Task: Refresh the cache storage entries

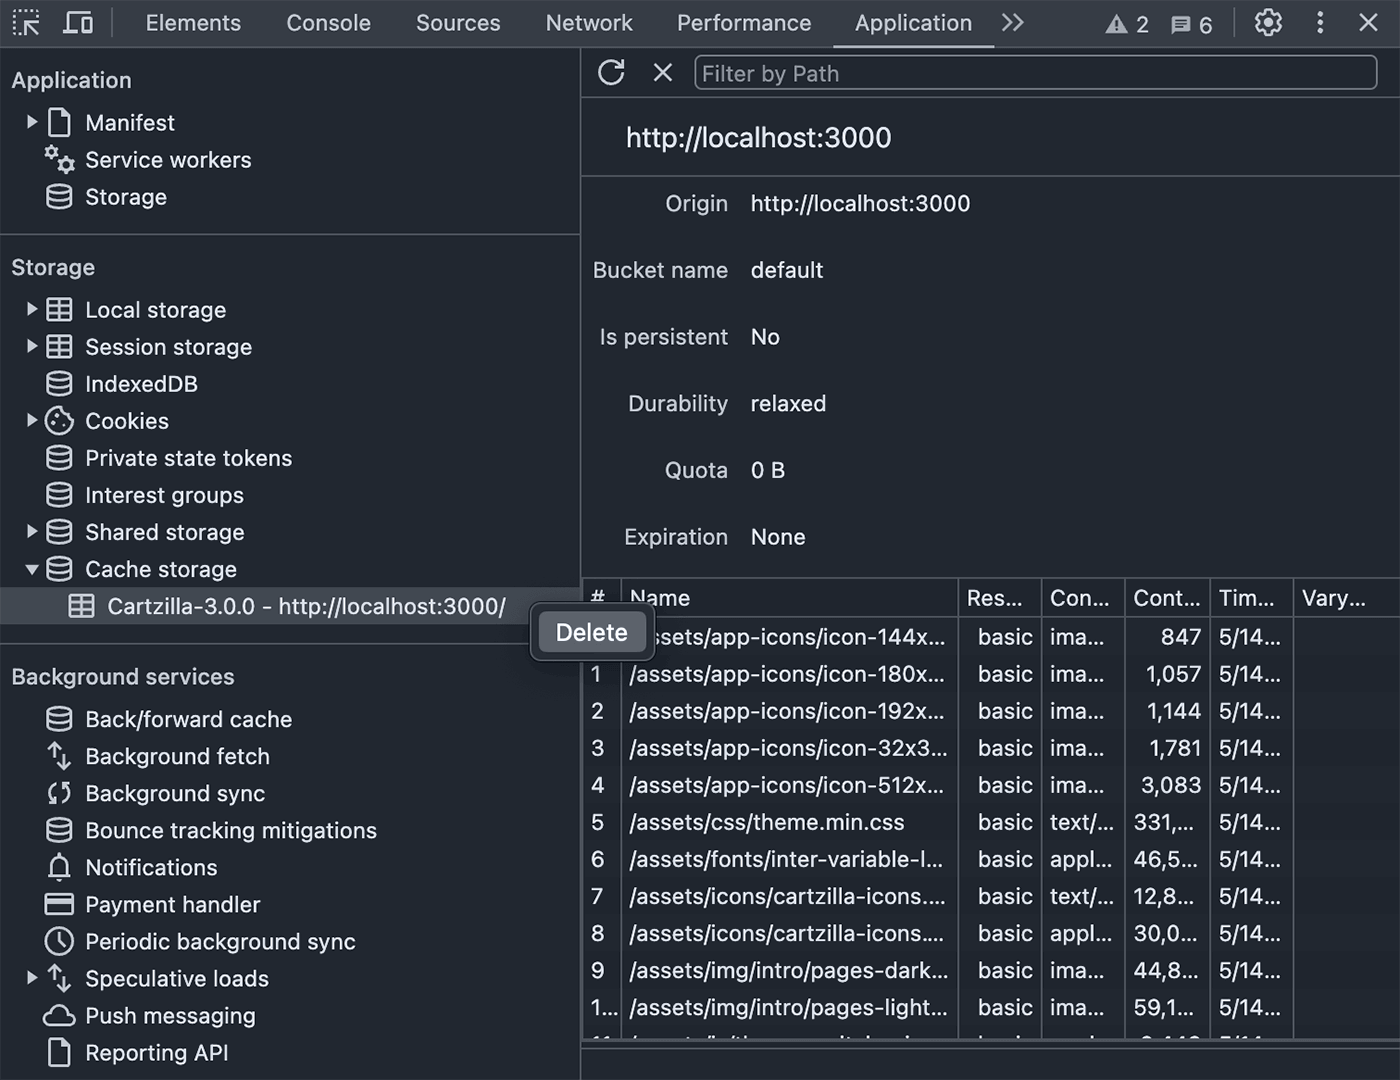Action: tap(611, 72)
